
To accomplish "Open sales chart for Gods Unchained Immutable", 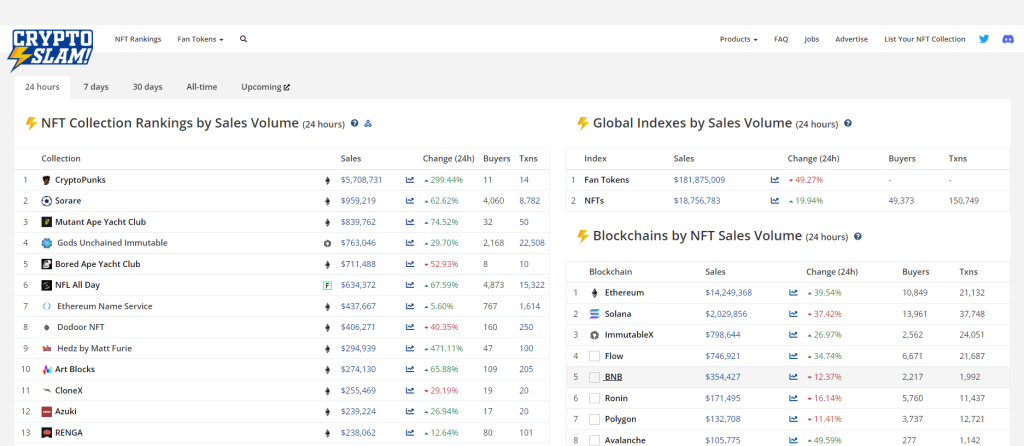I will pyautogui.click(x=409, y=243).
